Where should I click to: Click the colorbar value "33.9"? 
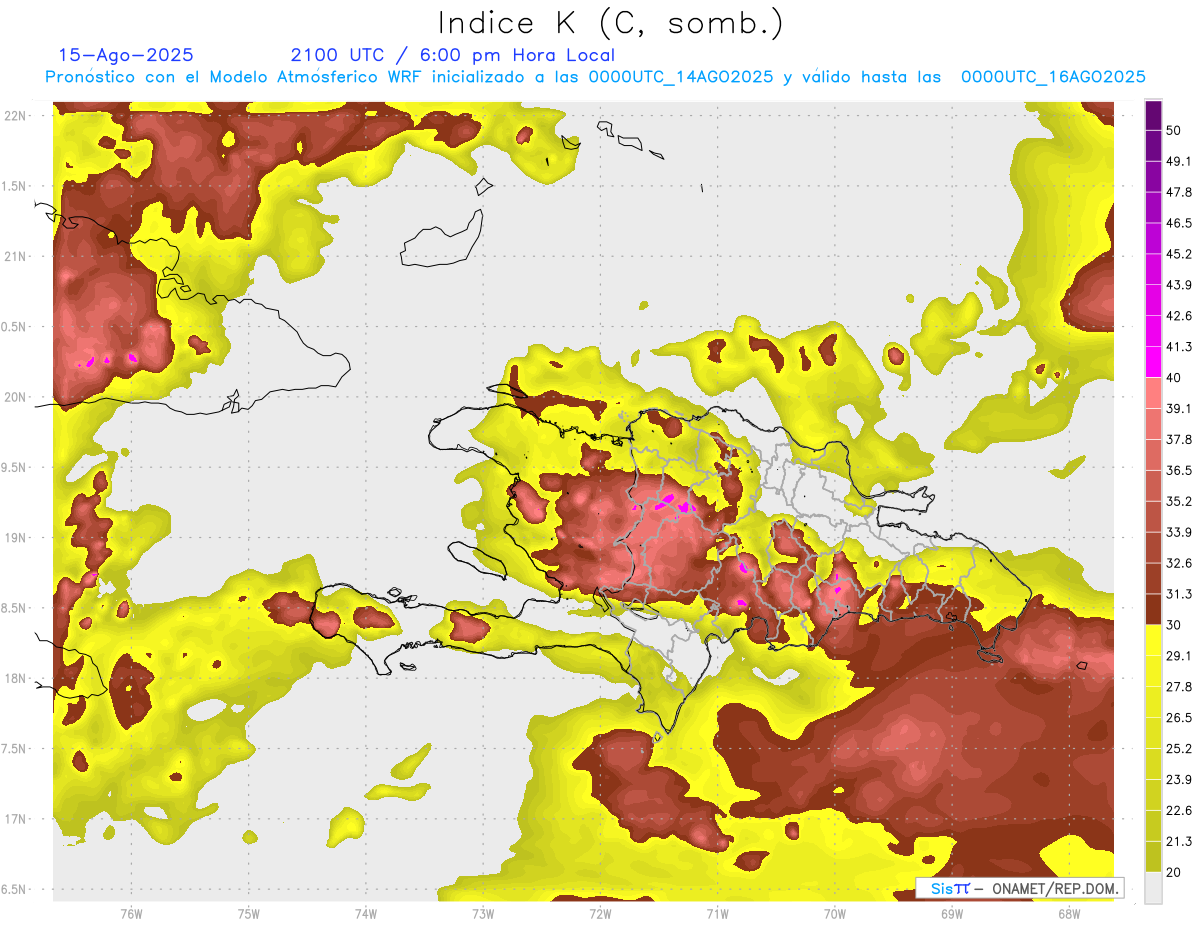[1178, 532]
